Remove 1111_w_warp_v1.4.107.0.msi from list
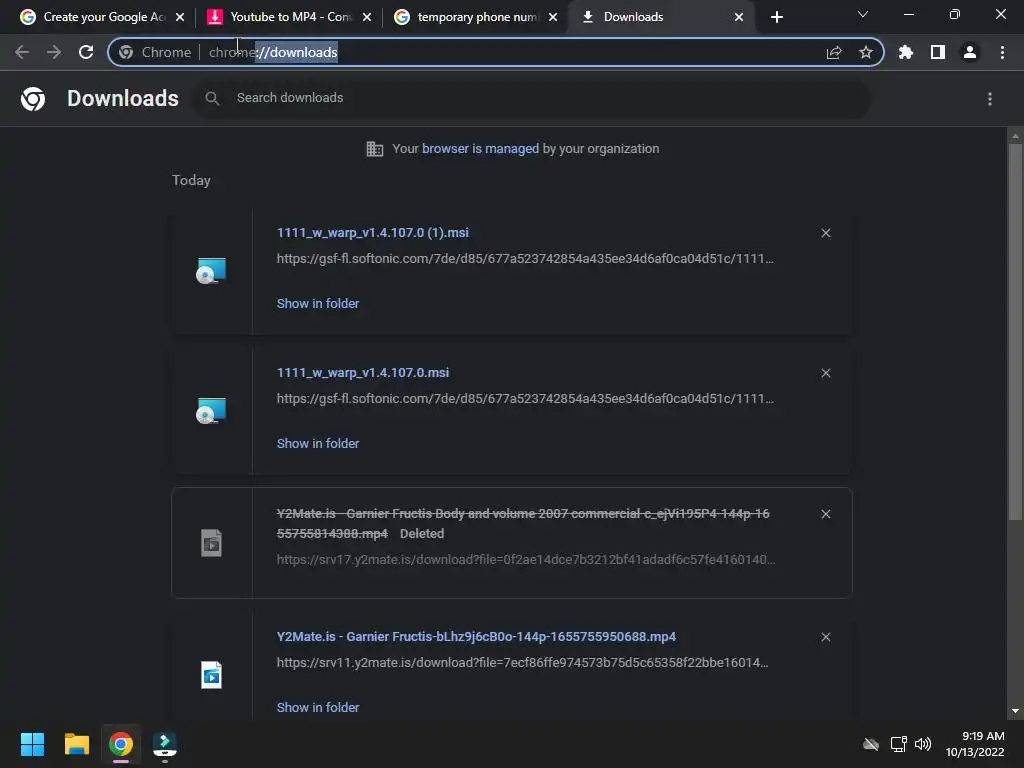Image resolution: width=1024 pixels, height=768 pixels. click(825, 373)
